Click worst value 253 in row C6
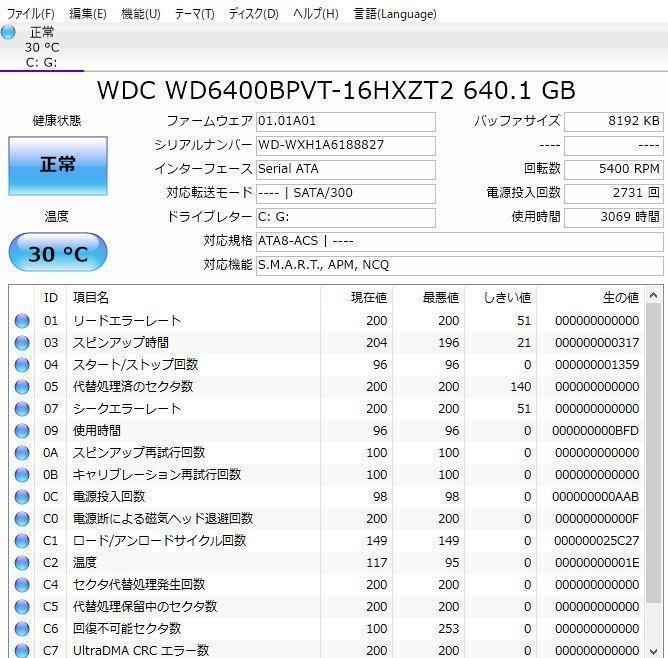The width and height of the screenshot is (668, 658). click(x=449, y=629)
